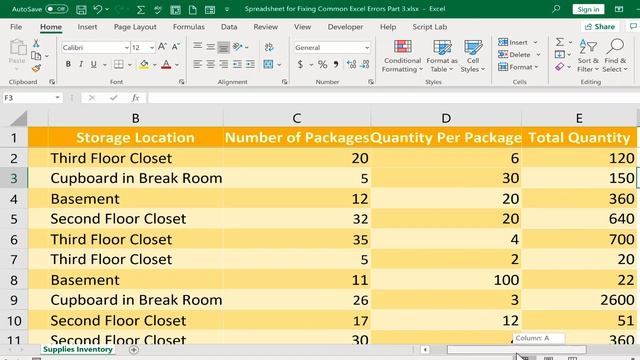Open the font name Calibri dropdown

(127, 48)
